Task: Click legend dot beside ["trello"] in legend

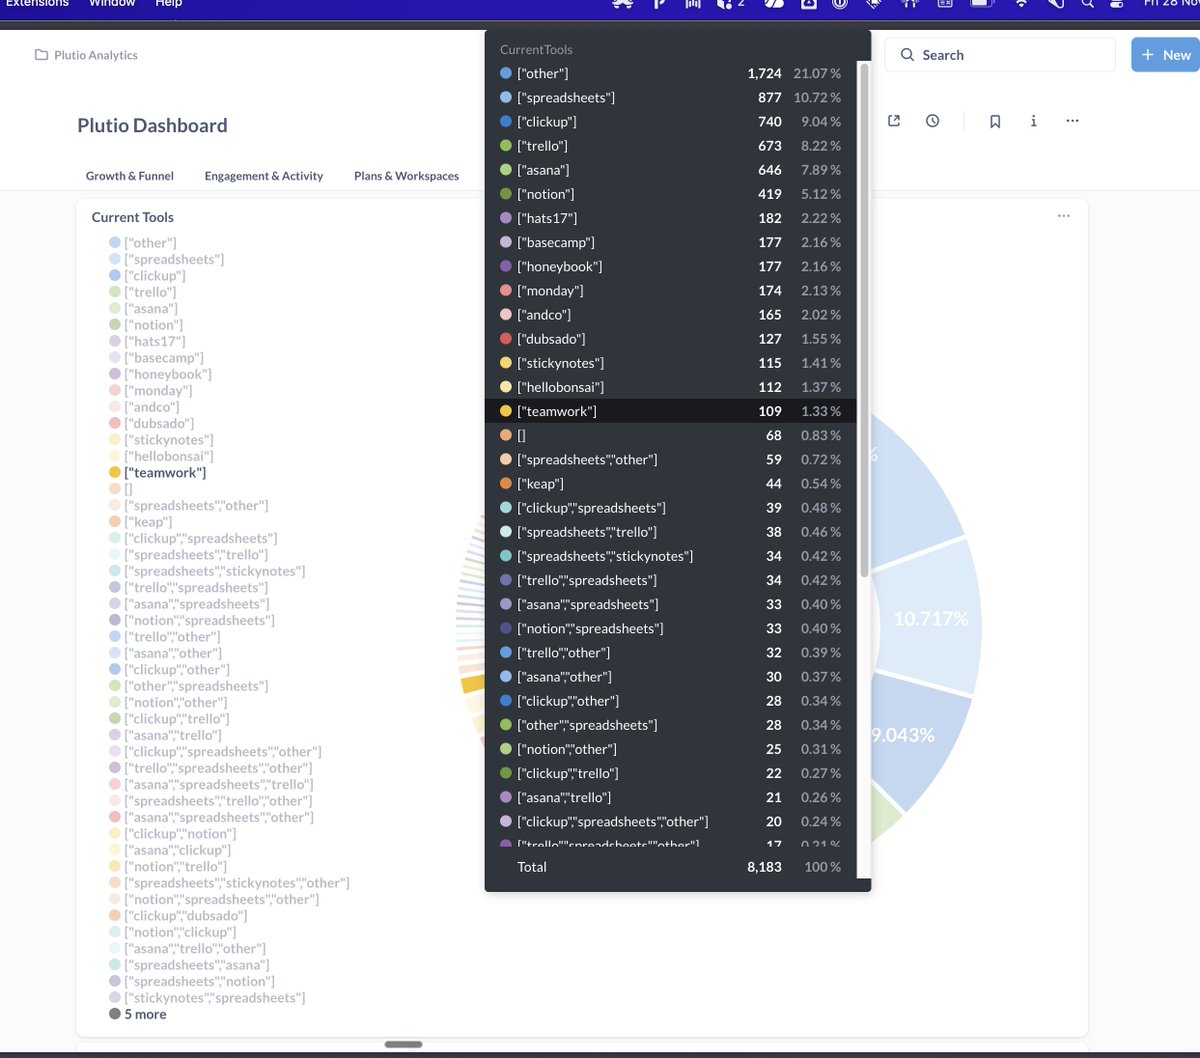Action: point(115,292)
